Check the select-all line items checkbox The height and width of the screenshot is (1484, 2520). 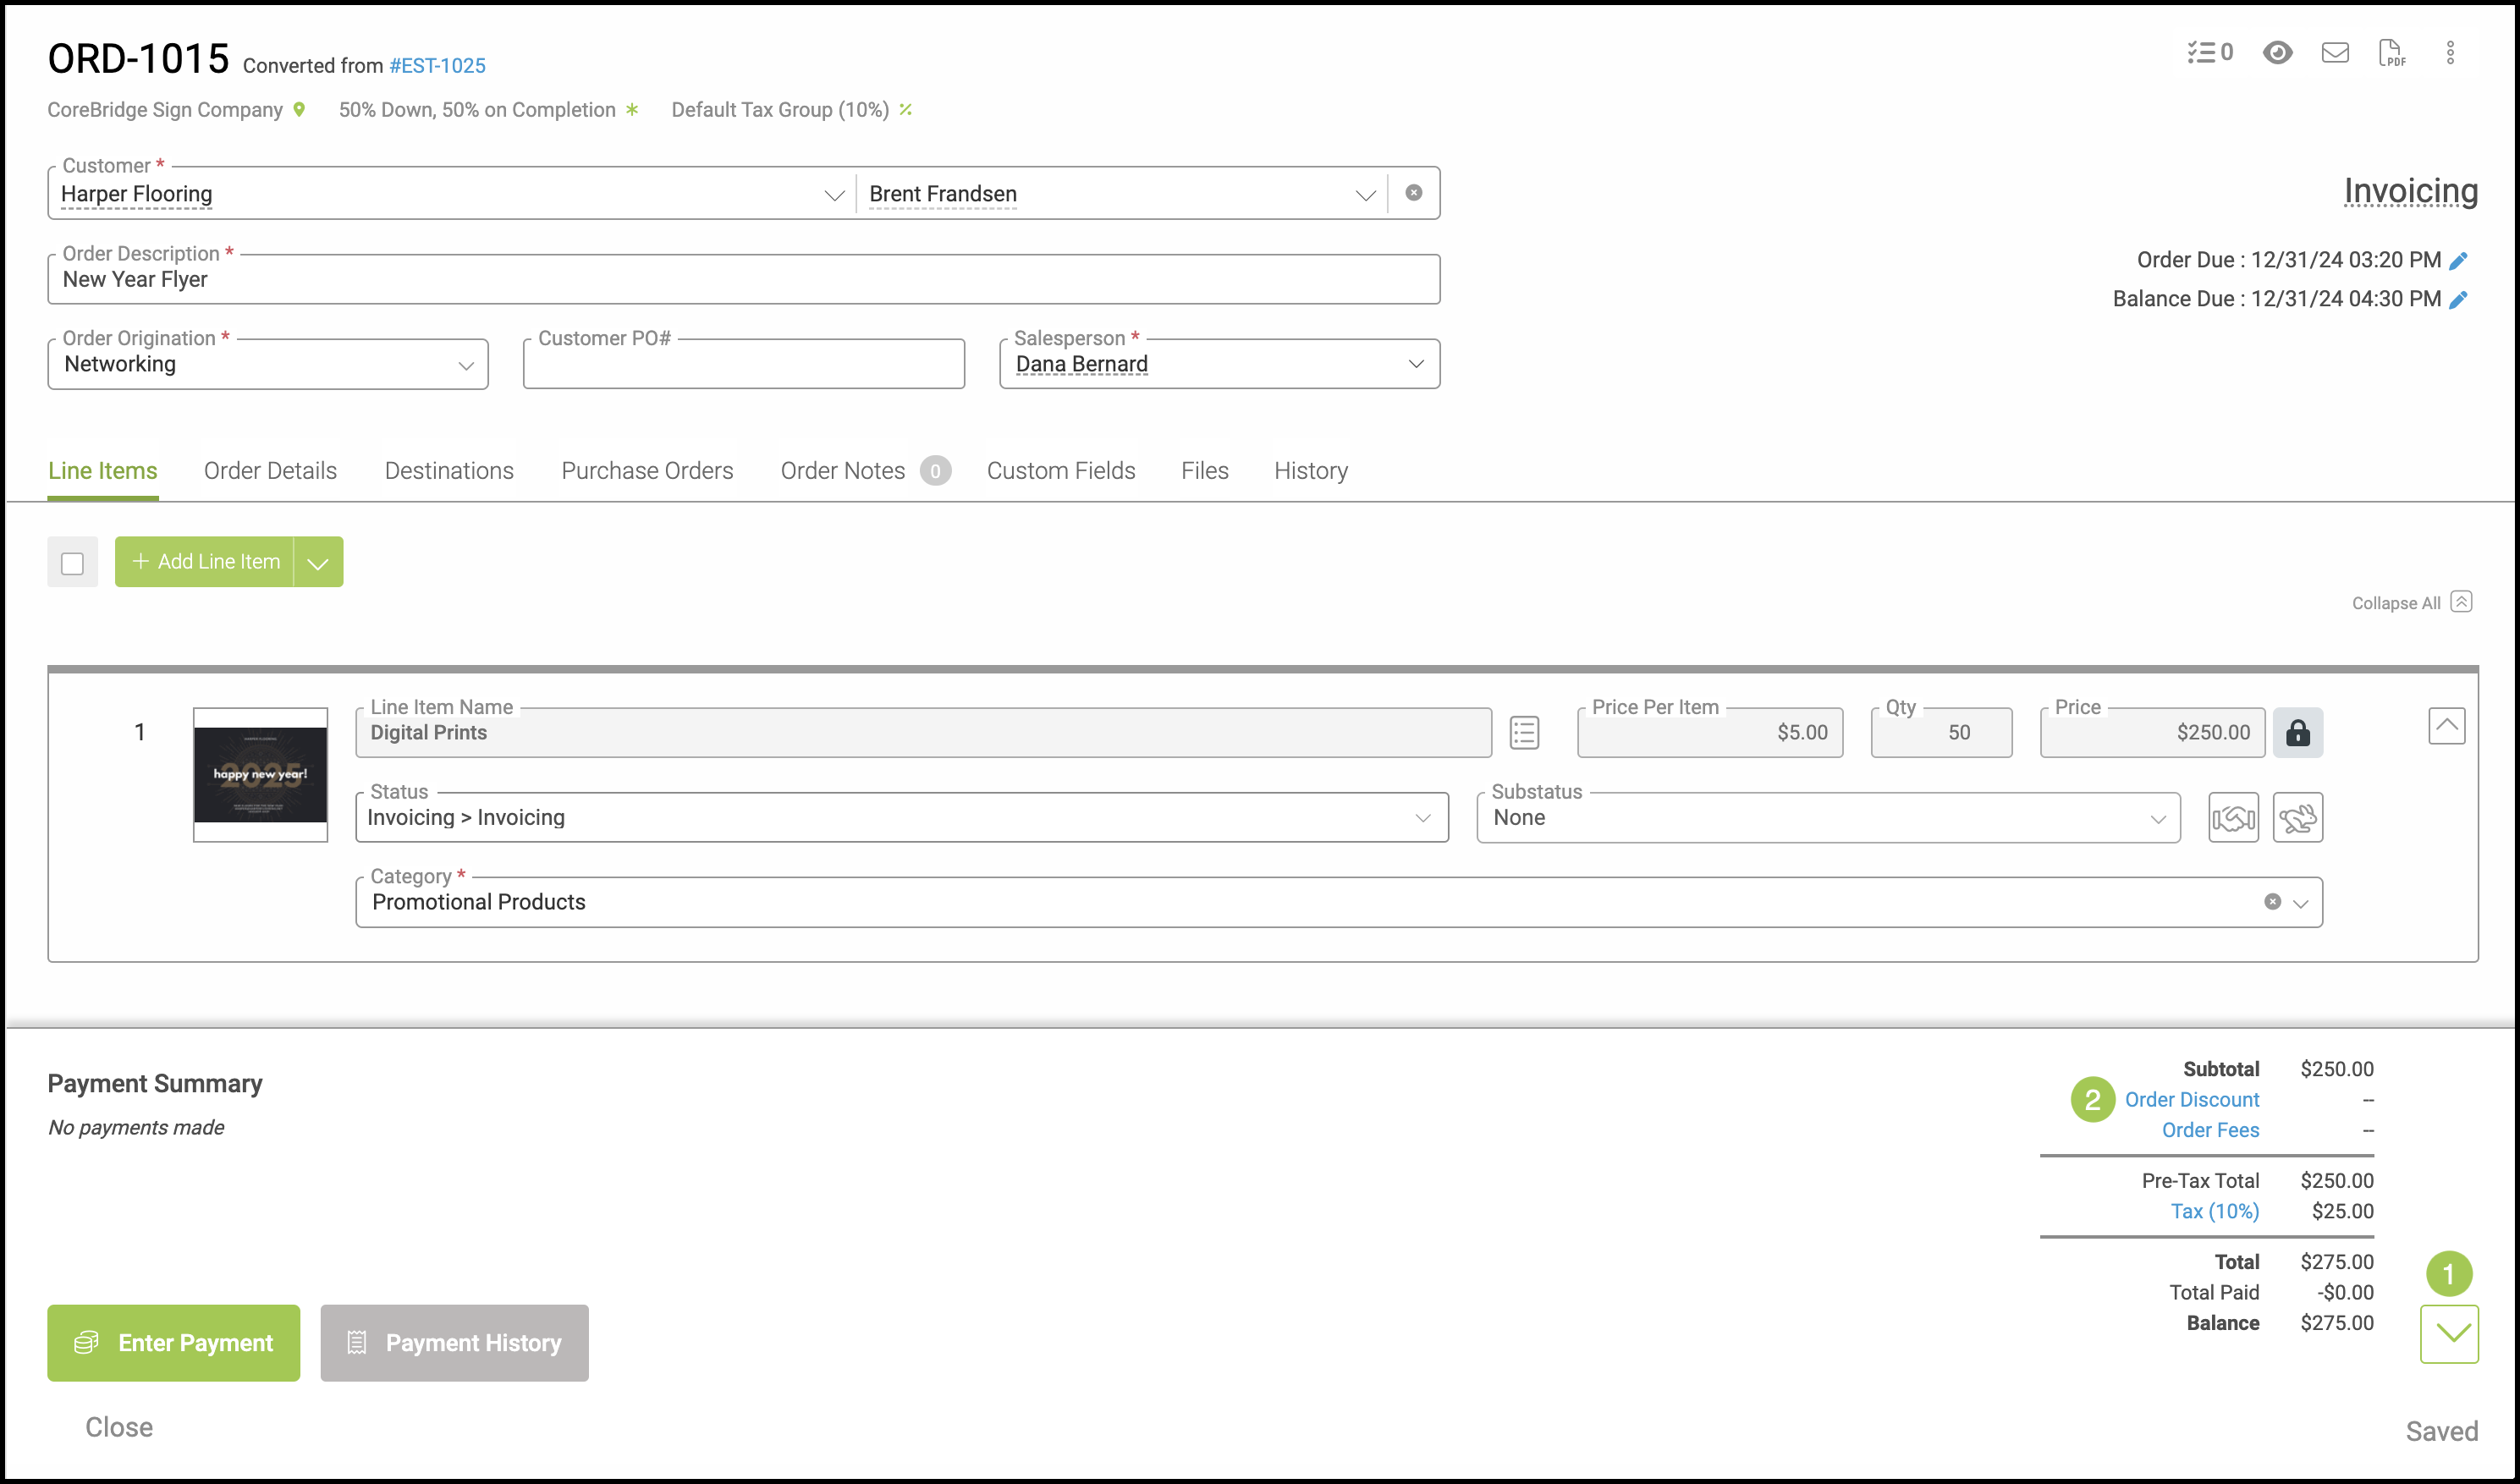click(x=72, y=563)
